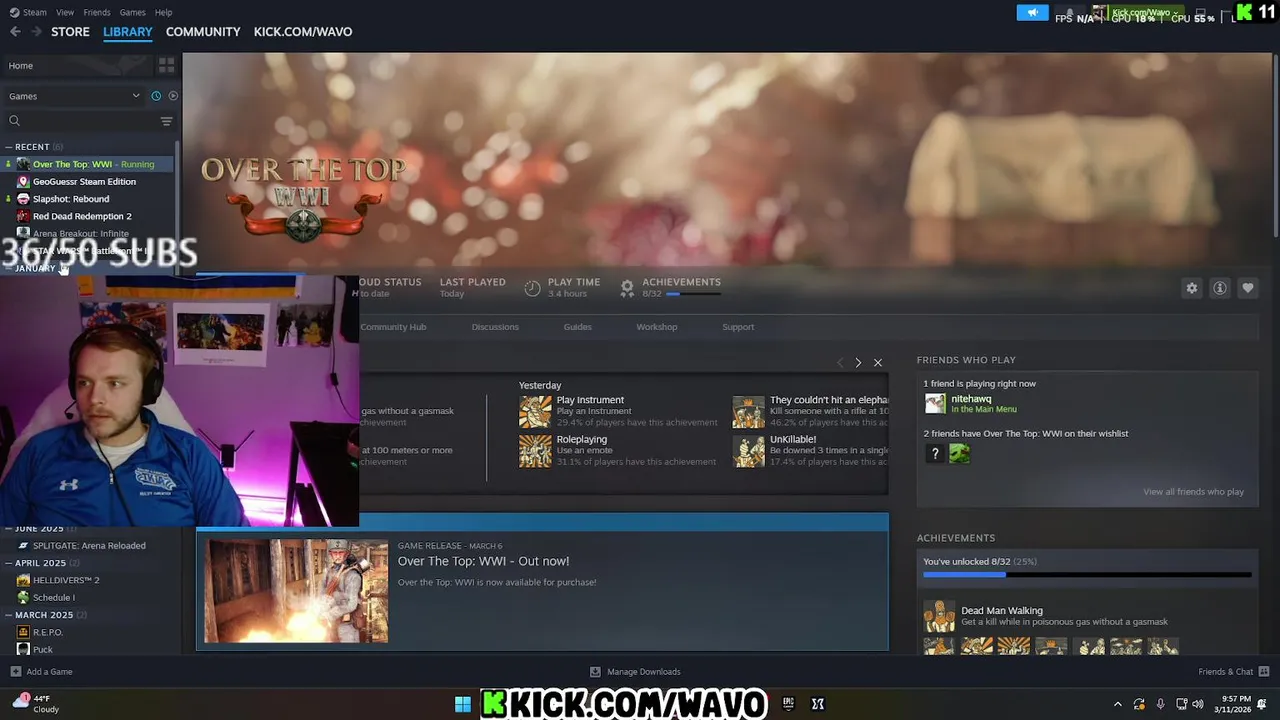
Task: Open advanced filter options icon
Action: pos(166,121)
